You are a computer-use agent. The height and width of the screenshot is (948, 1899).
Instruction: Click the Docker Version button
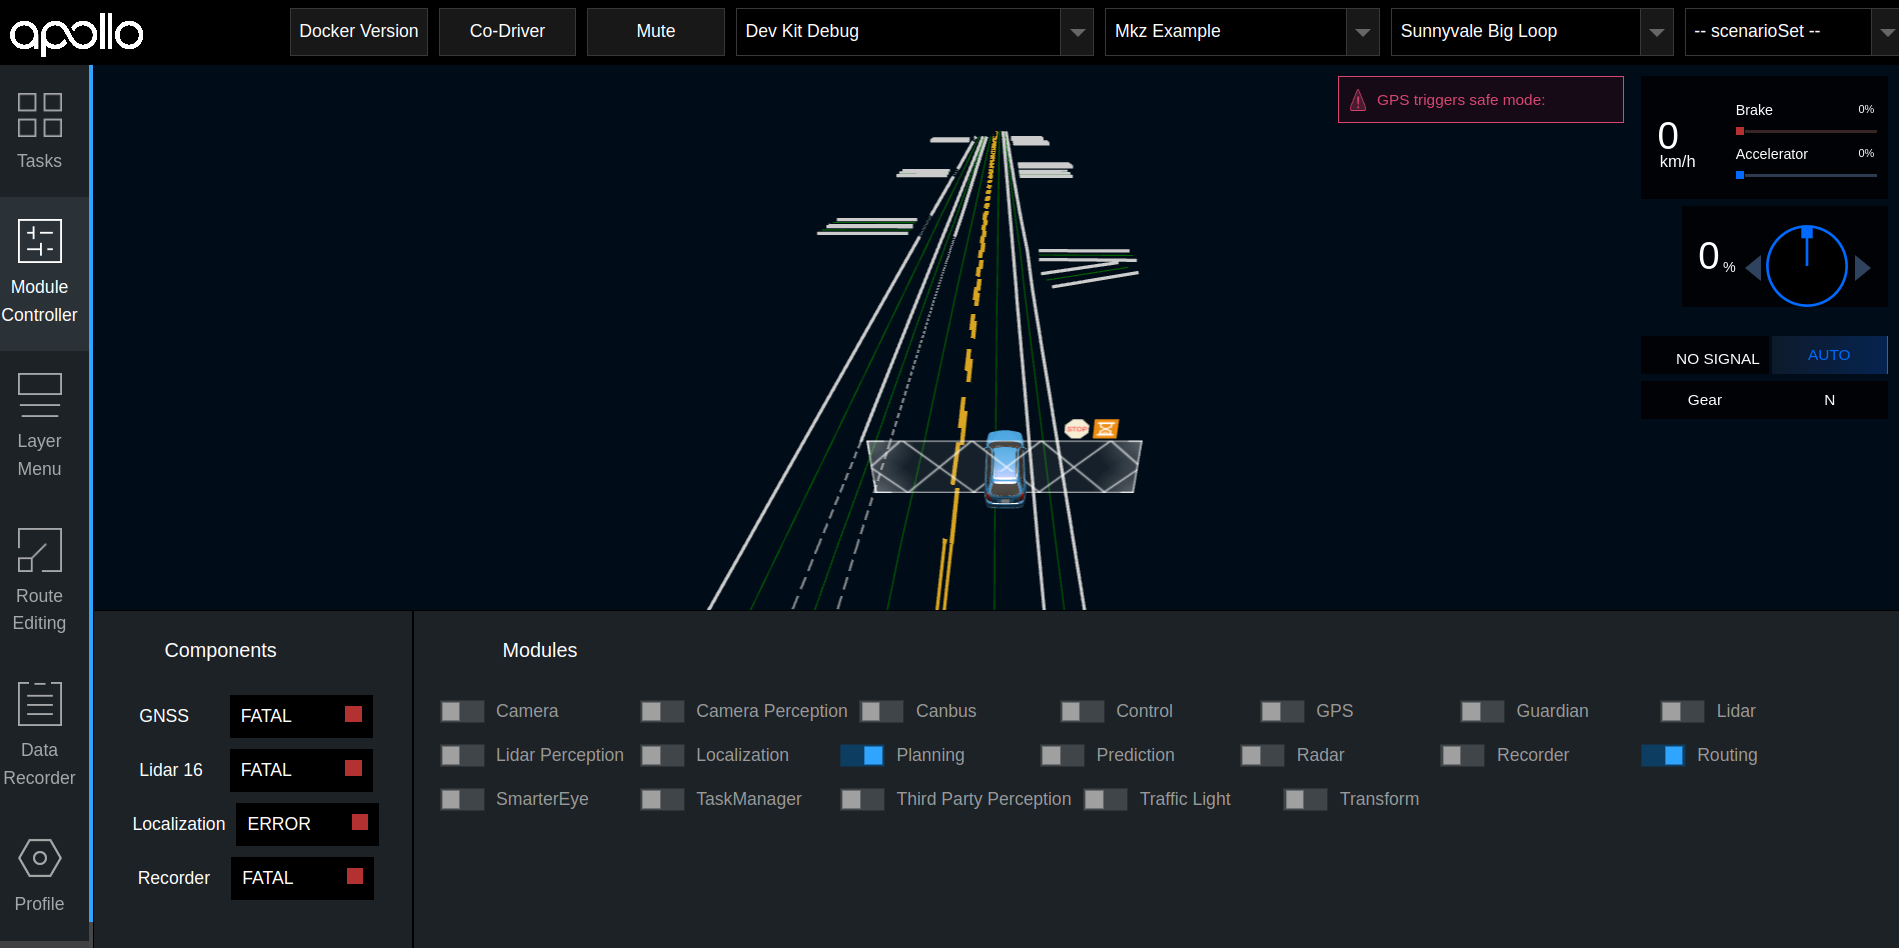pos(358,31)
